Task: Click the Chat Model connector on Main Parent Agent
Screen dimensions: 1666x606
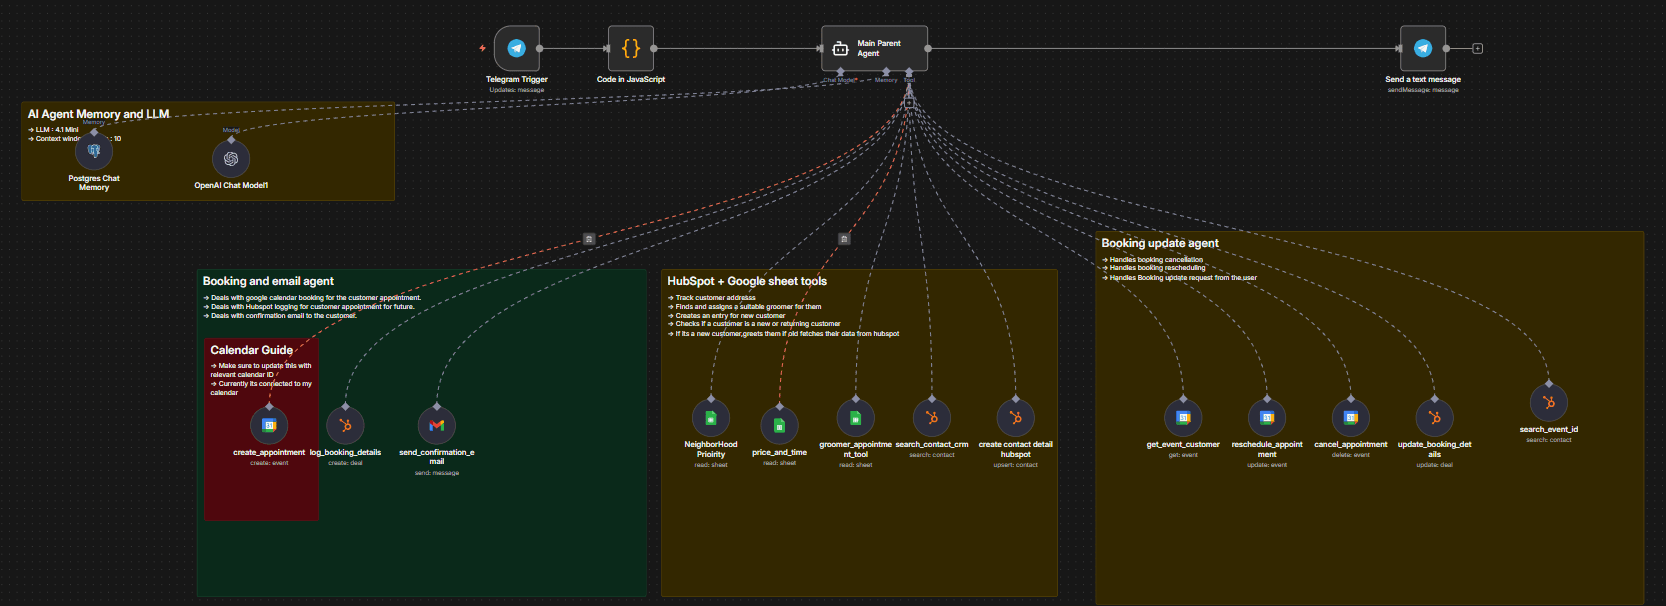Action: 840,72
